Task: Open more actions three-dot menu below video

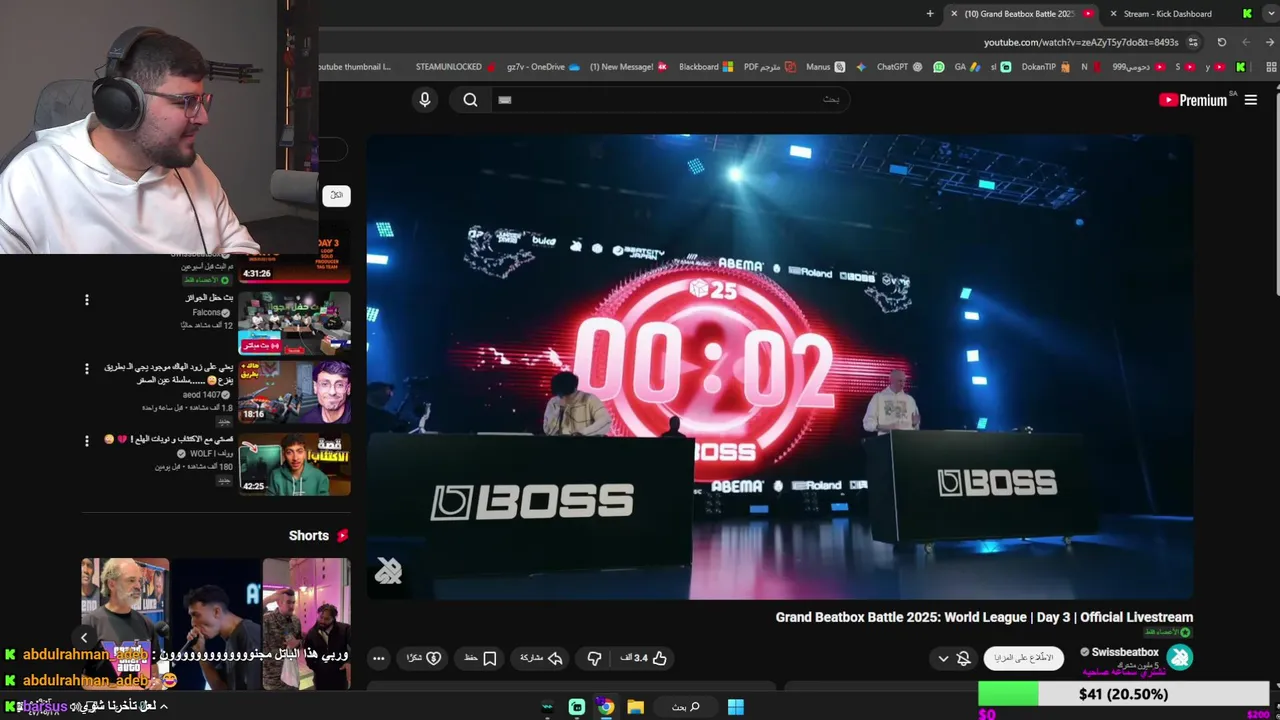Action: 378,658
